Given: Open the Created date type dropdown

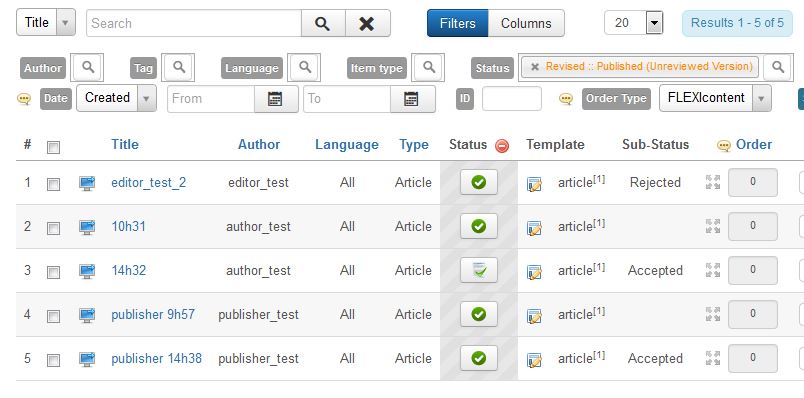Looking at the screenshot, I should (x=116, y=98).
